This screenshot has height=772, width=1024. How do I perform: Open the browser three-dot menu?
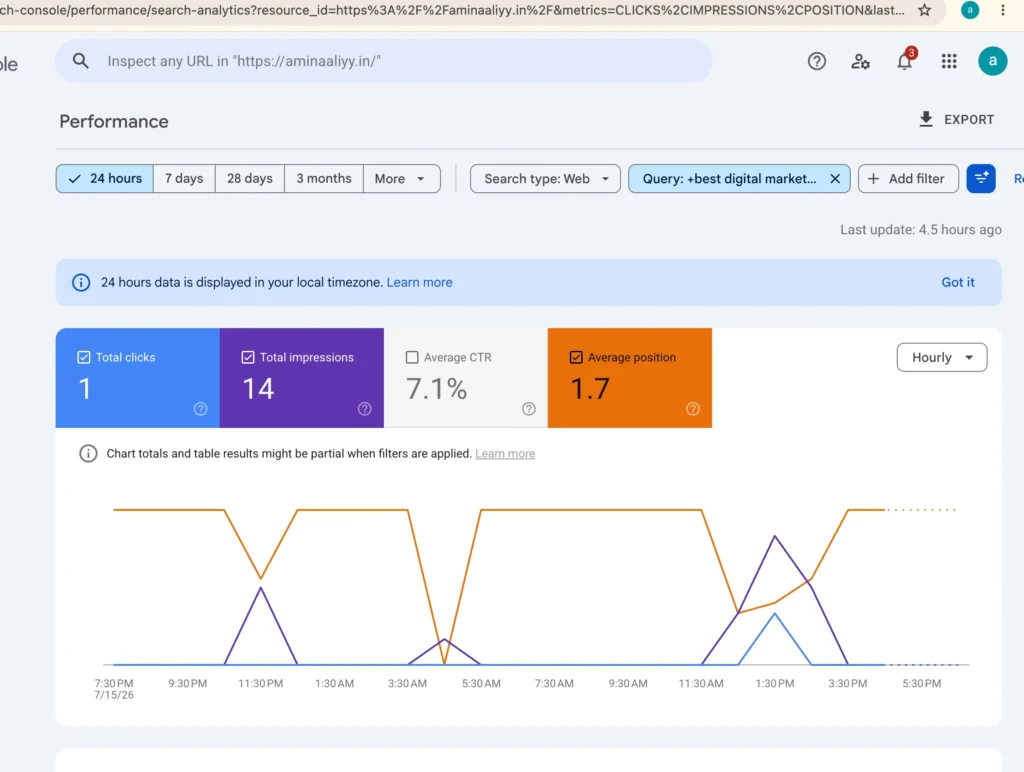coord(1002,10)
